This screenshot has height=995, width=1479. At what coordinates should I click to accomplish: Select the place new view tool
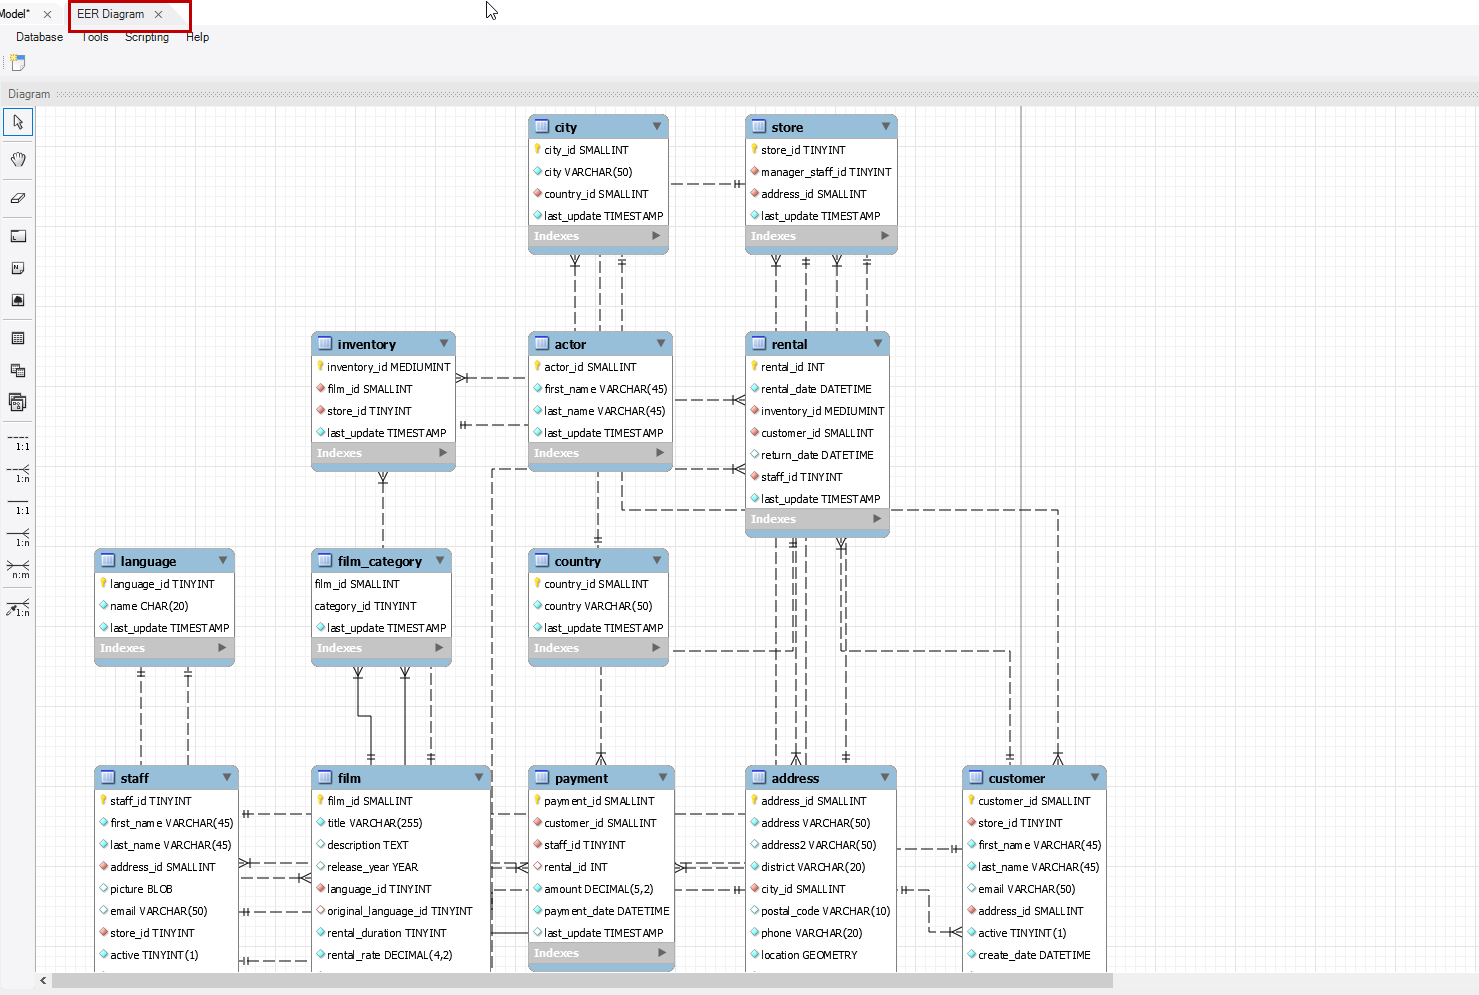(x=18, y=370)
